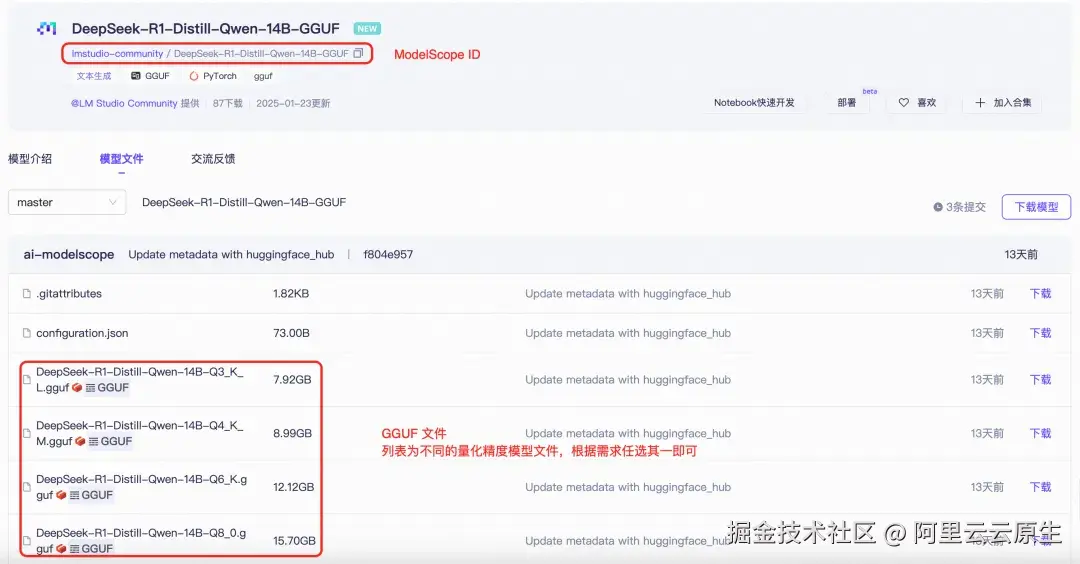The height and width of the screenshot is (564, 1080).
Task: Click the 下载模型 button
Action: 1036,207
